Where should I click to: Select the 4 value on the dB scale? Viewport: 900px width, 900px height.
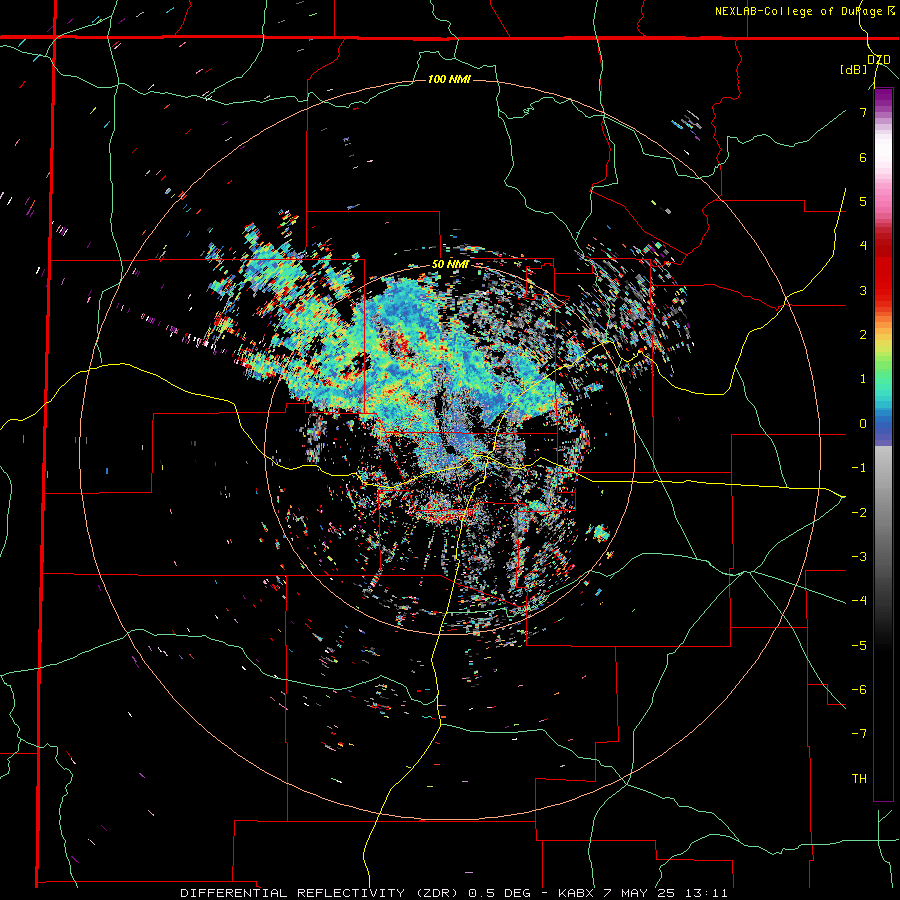(x=863, y=246)
